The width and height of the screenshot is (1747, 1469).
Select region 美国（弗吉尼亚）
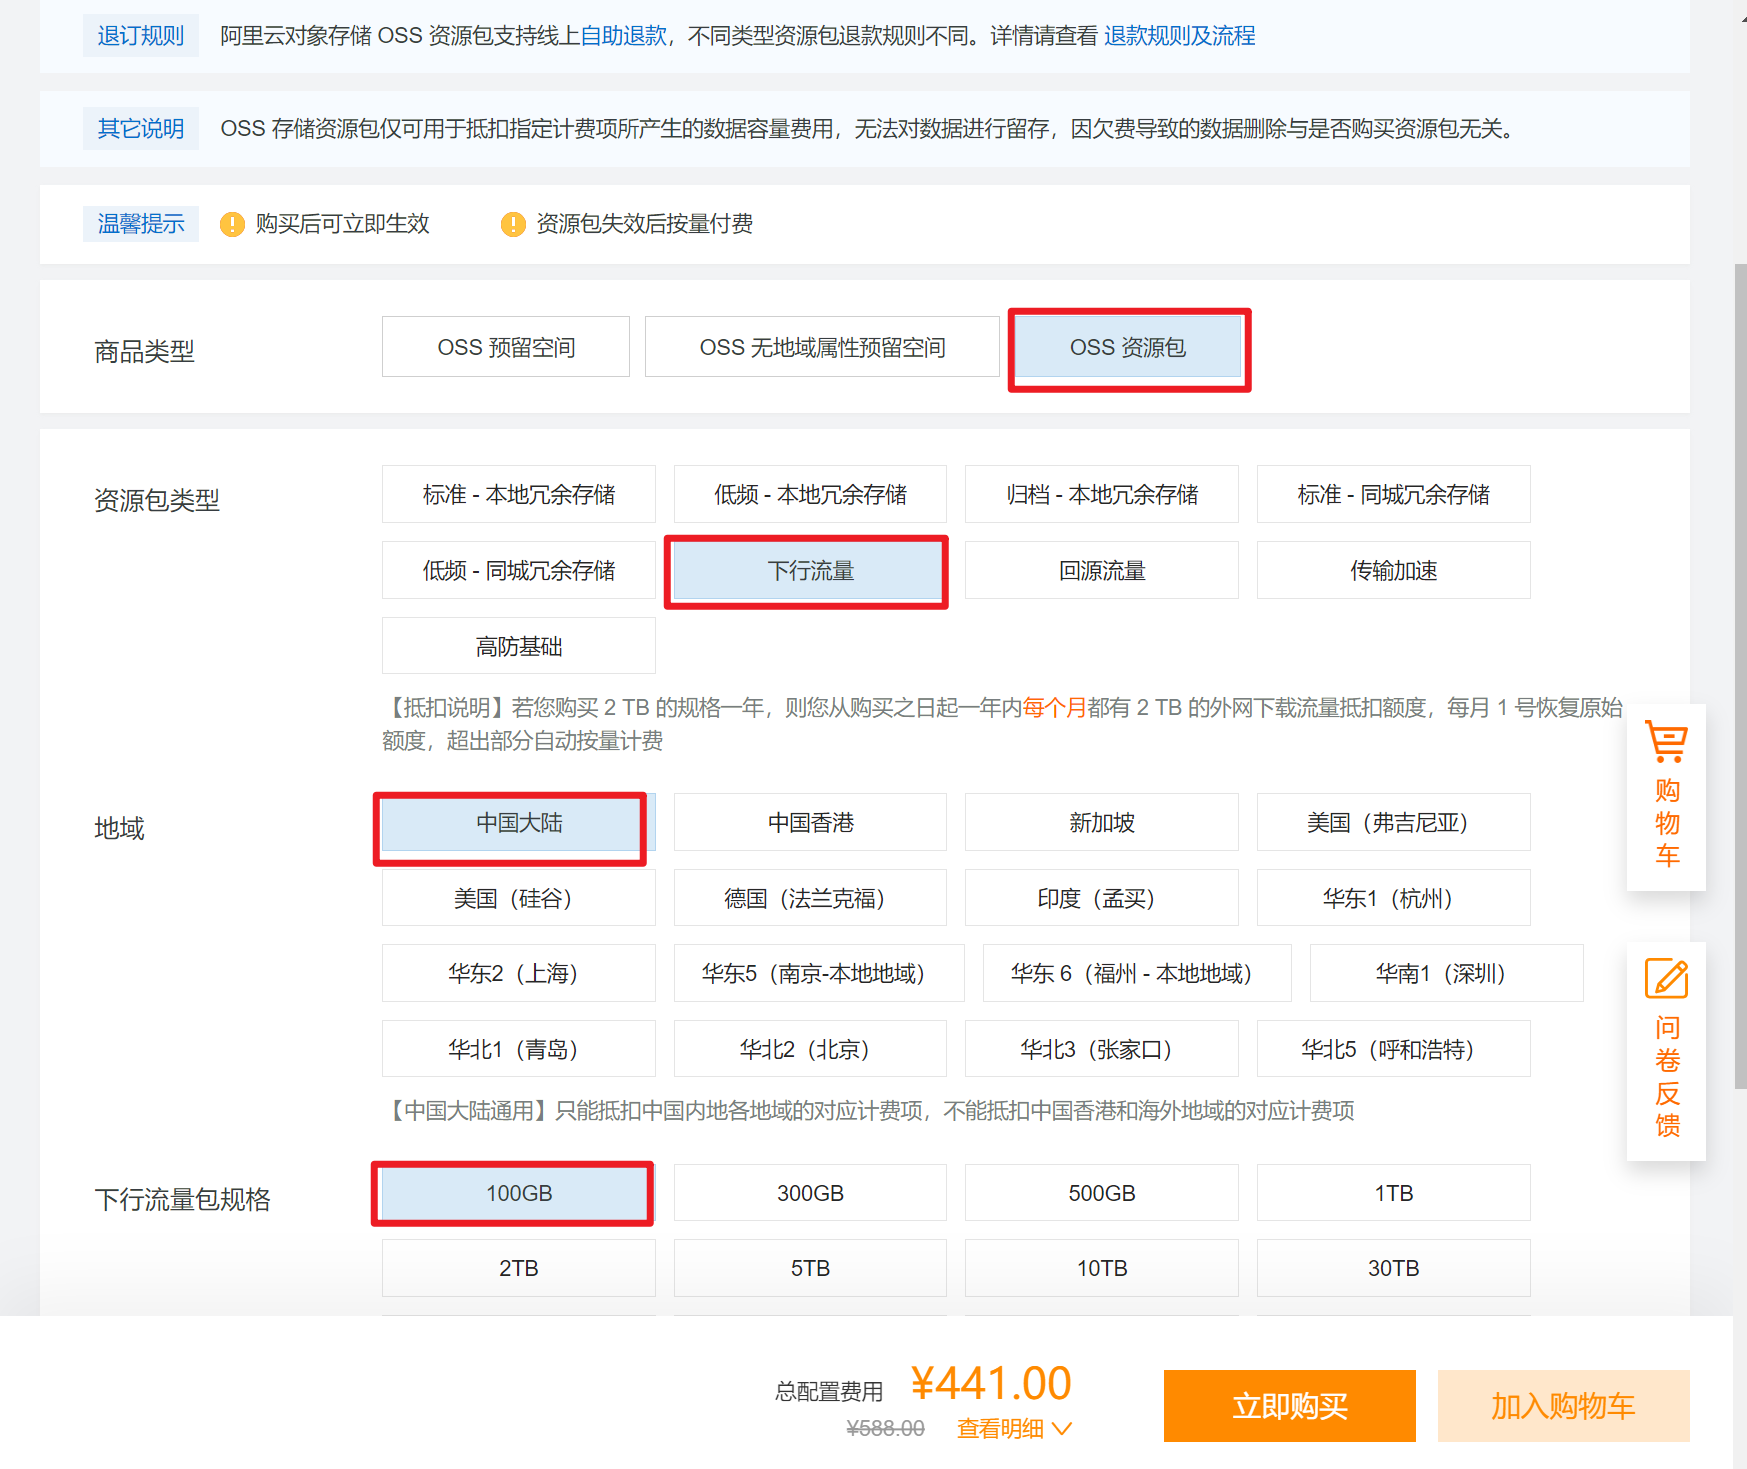[x=1394, y=822]
